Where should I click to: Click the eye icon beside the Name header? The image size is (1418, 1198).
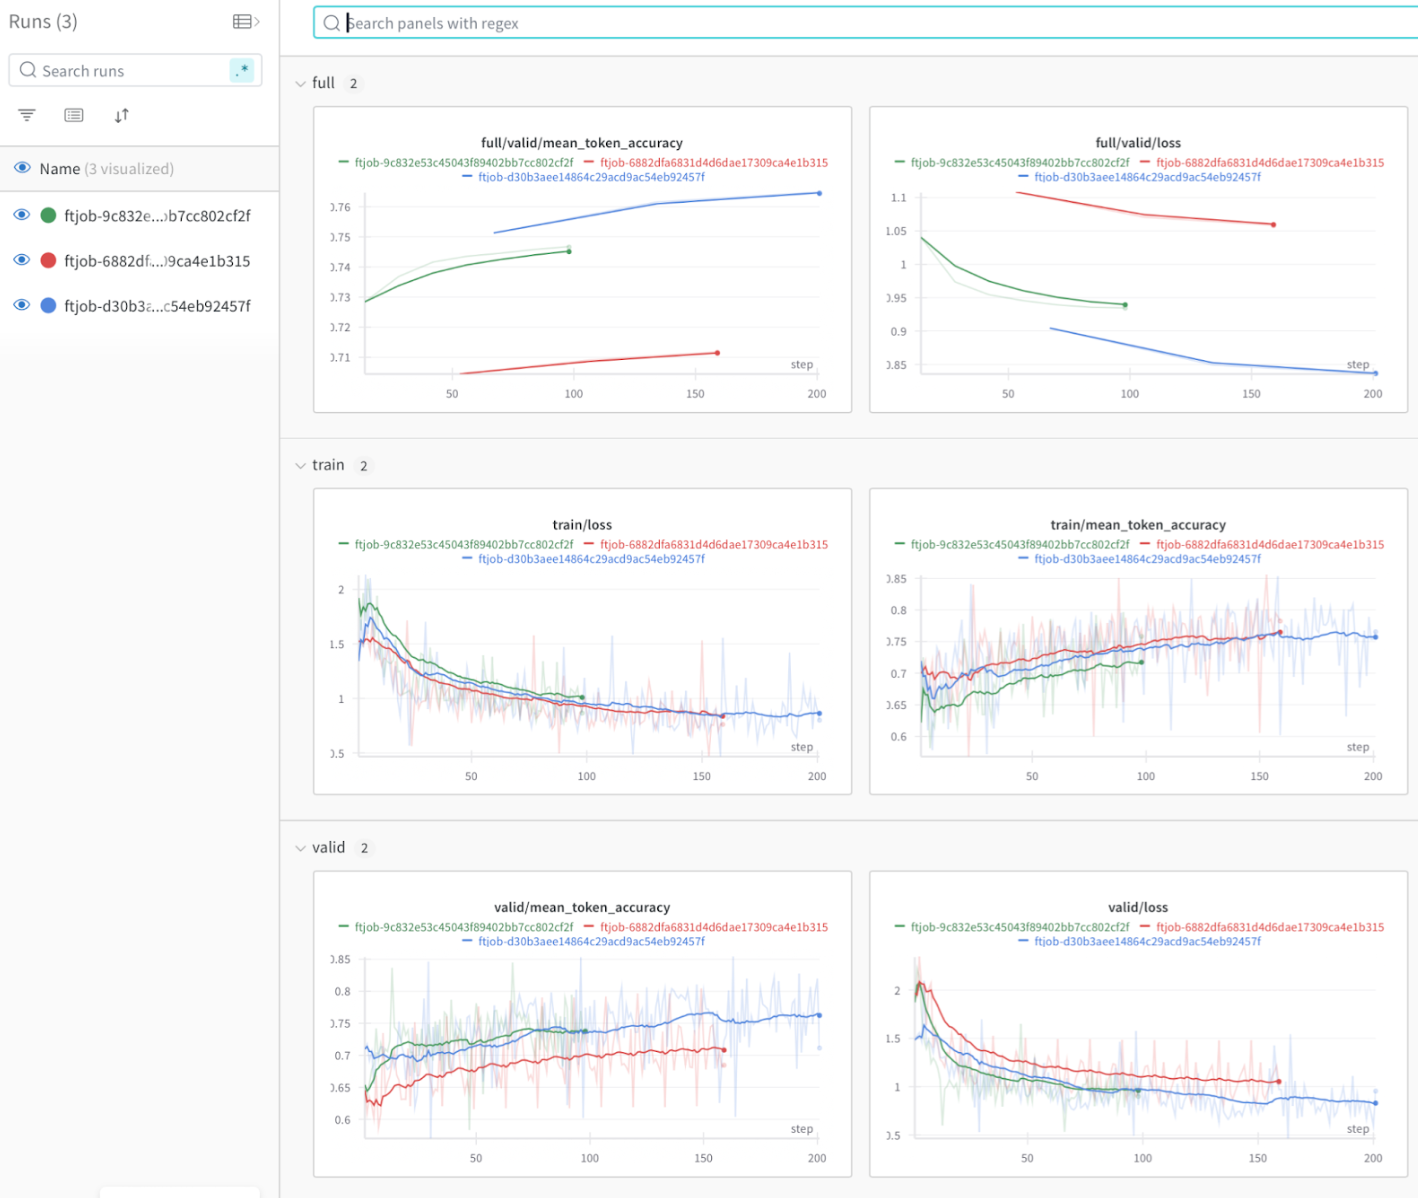coord(21,168)
